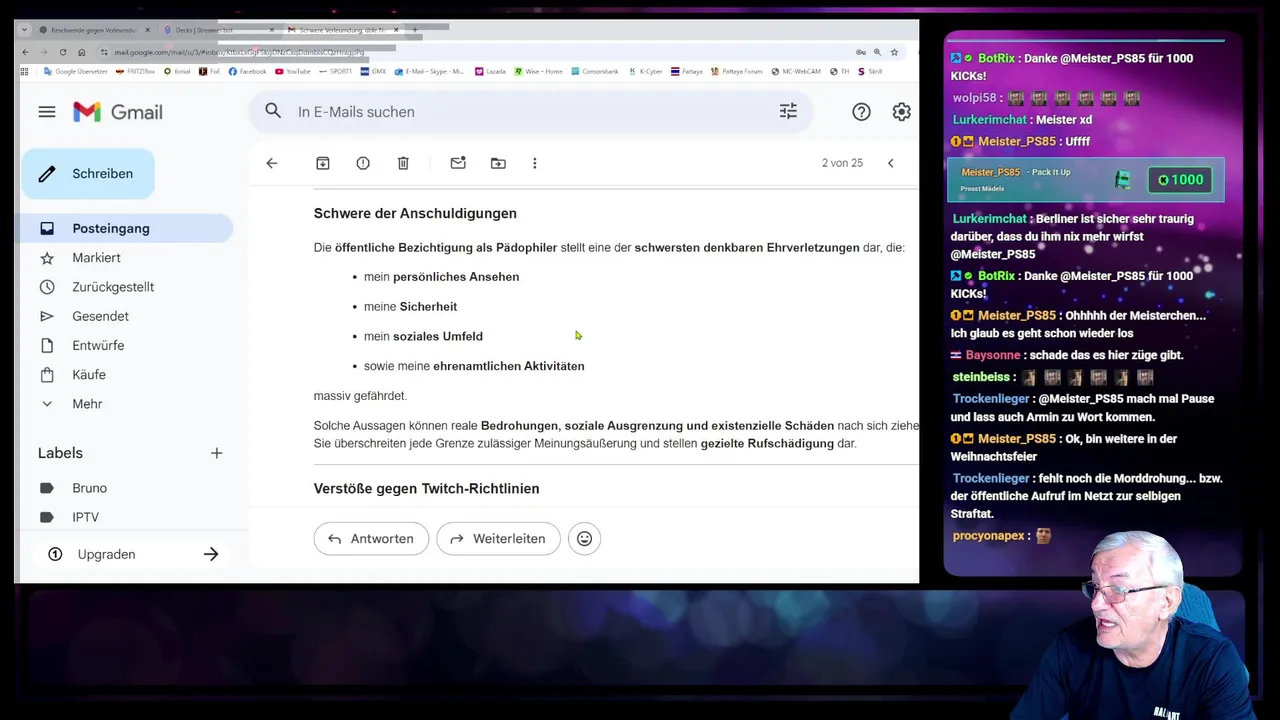This screenshot has height=720, width=1280.
Task: Open Gmail help question mark icon
Action: tap(861, 112)
